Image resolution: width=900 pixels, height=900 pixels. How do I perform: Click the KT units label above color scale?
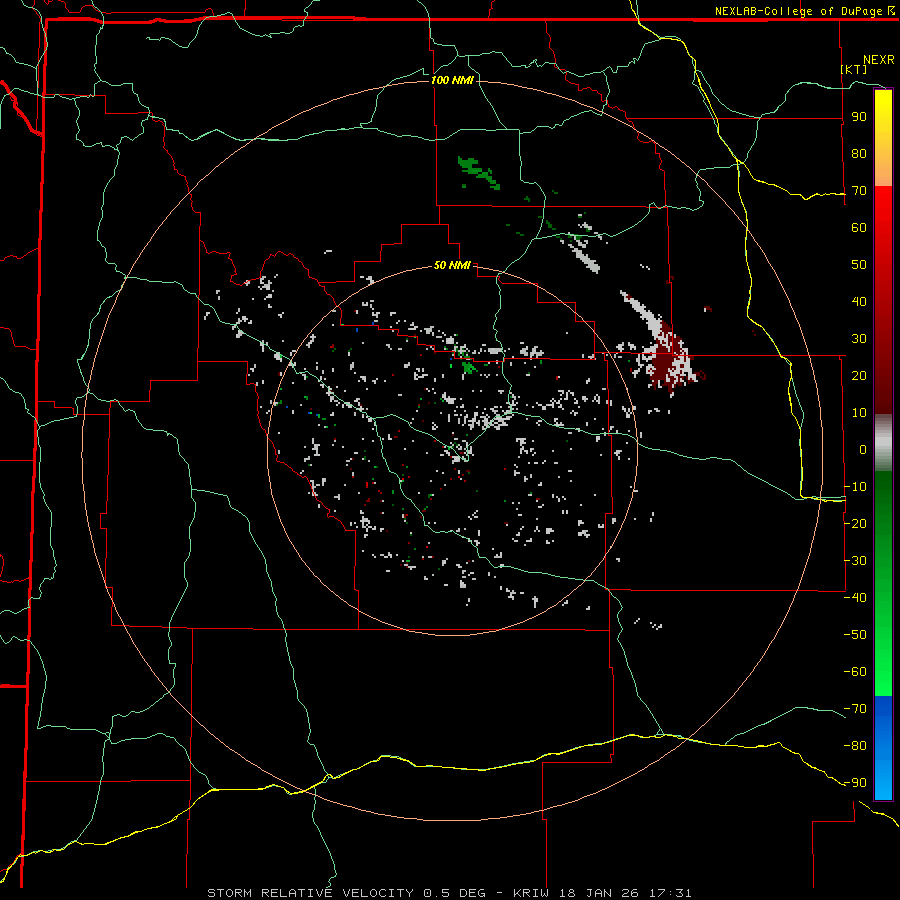tap(854, 69)
